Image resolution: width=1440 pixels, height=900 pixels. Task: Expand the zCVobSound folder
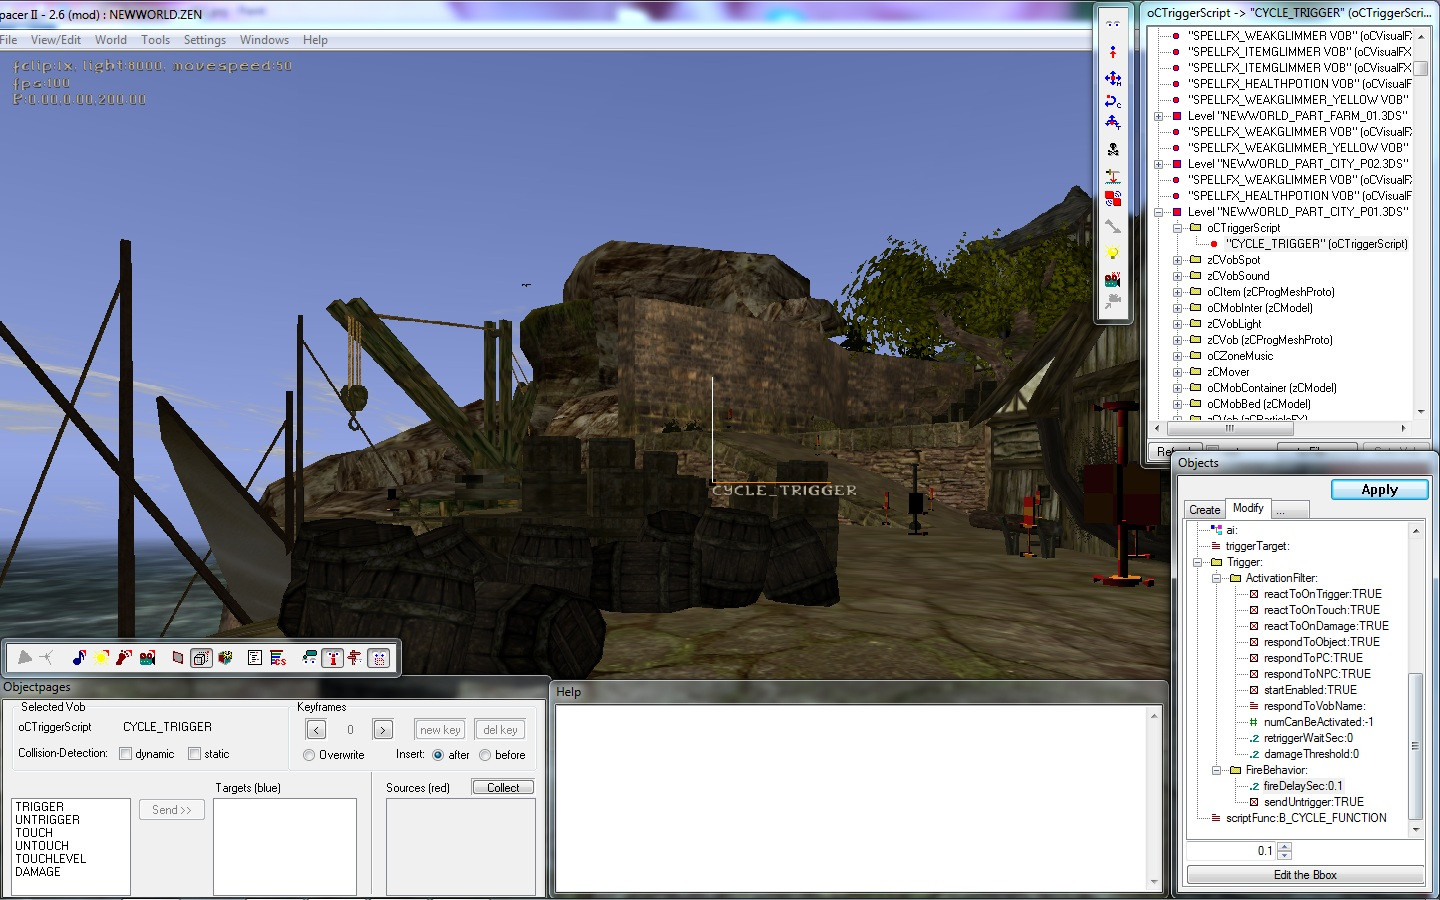pyautogui.click(x=1178, y=276)
